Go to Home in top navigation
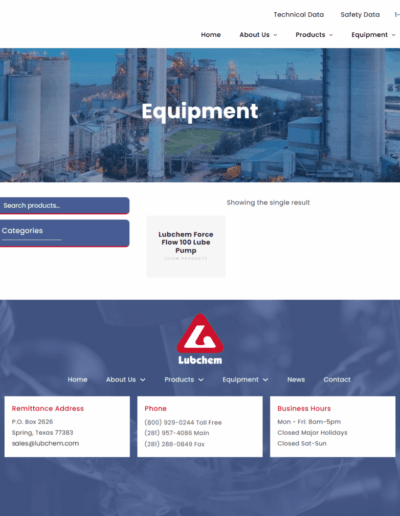Screen dimensions: 400x516 click(211, 35)
